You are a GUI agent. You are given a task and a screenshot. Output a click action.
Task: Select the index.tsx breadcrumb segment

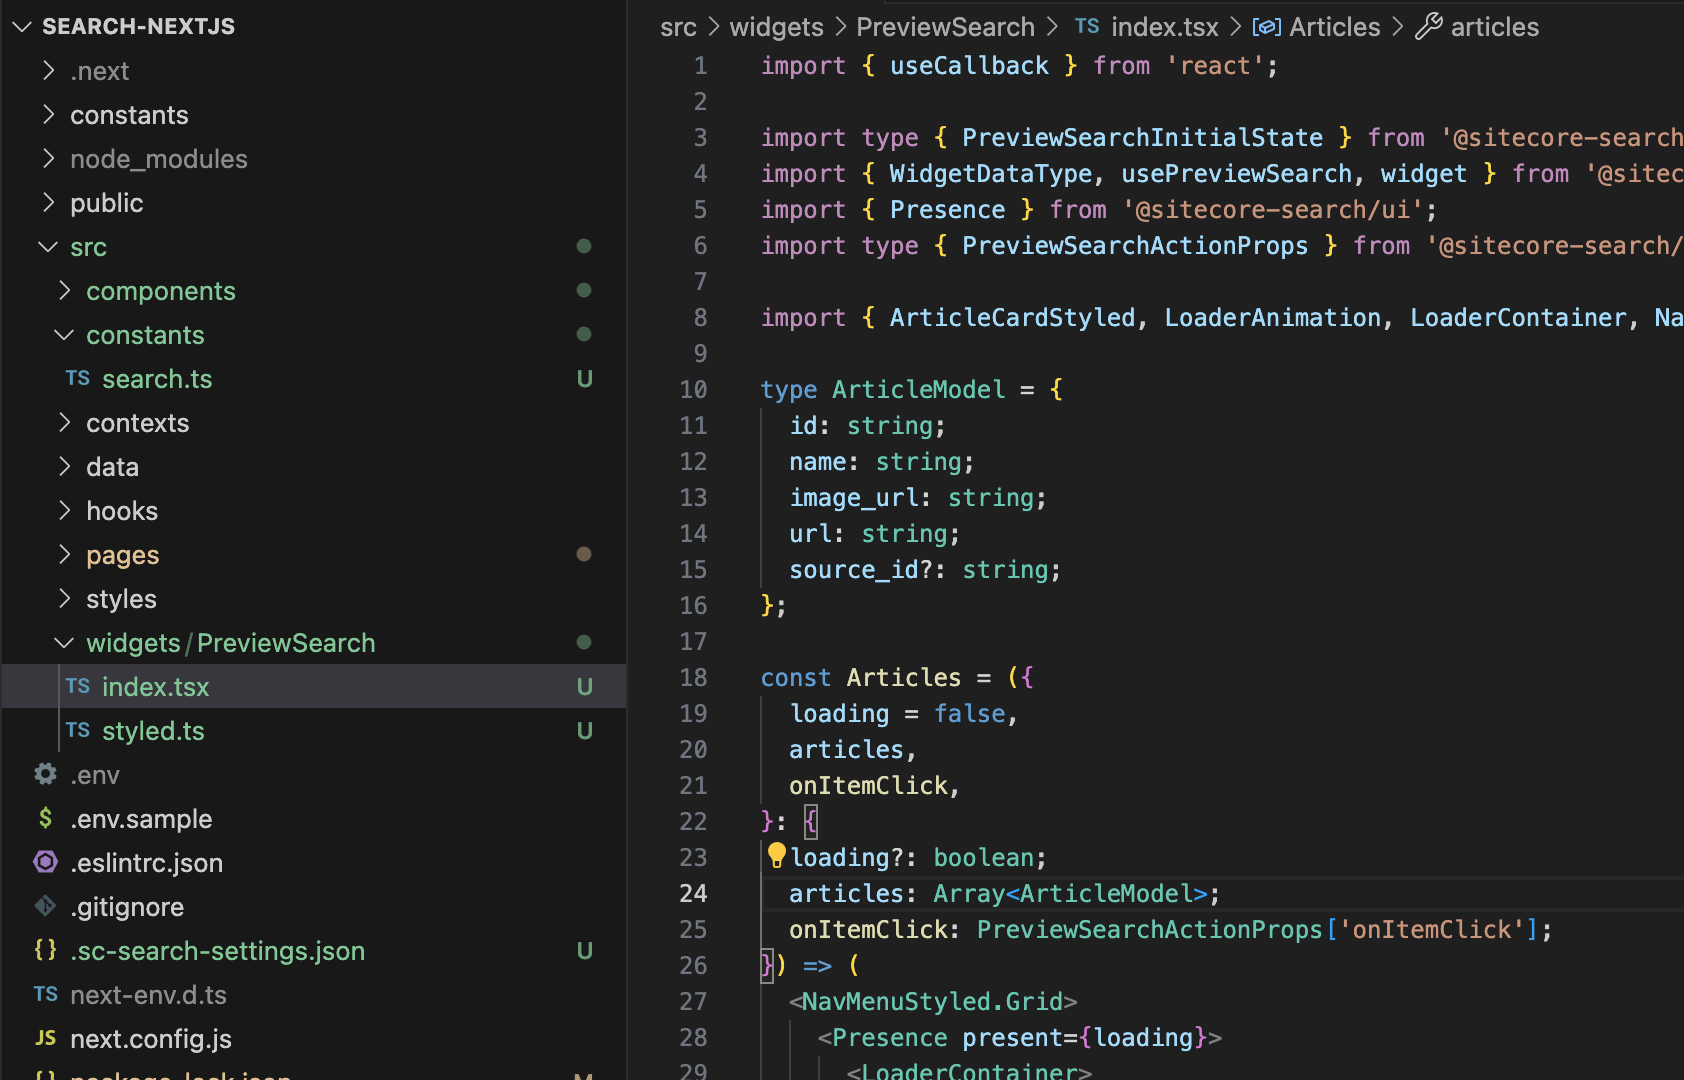pyautogui.click(x=1165, y=27)
